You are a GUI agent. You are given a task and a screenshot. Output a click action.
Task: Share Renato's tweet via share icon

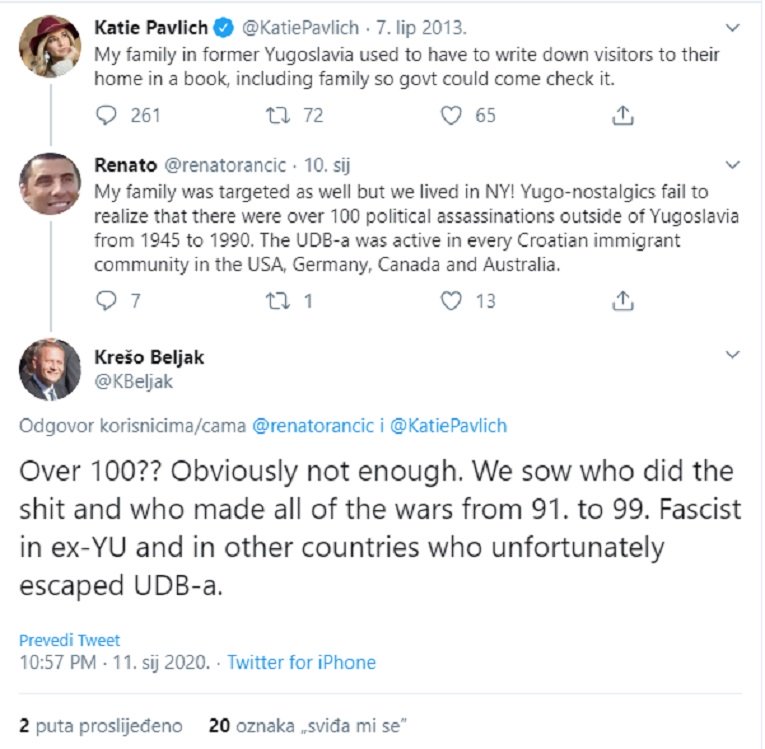(623, 301)
